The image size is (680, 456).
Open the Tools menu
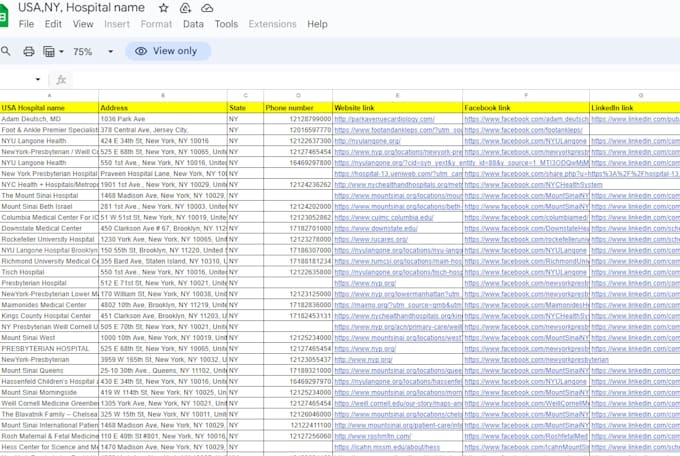click(x=226, y=24)
